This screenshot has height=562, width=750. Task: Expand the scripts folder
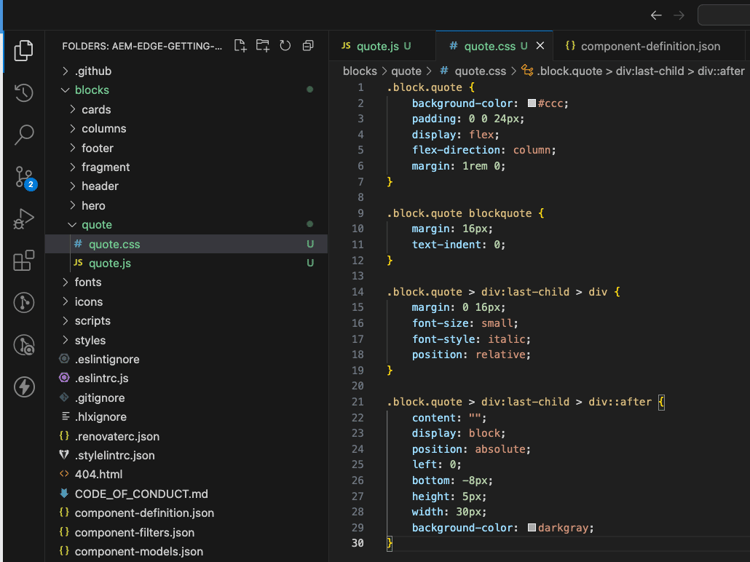(92, 321)
